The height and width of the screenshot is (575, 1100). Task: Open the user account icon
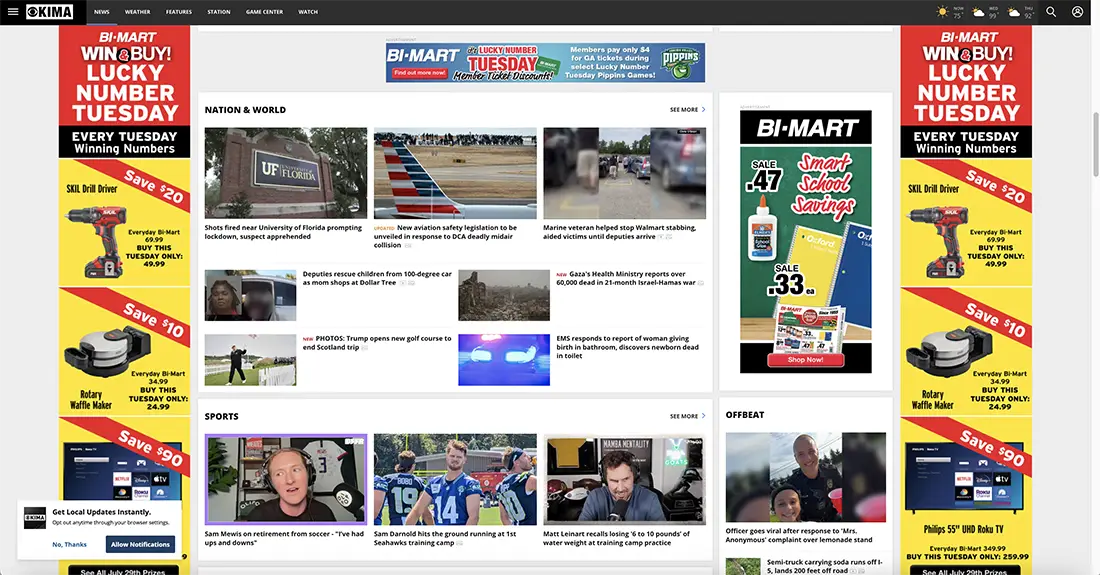1078,12
